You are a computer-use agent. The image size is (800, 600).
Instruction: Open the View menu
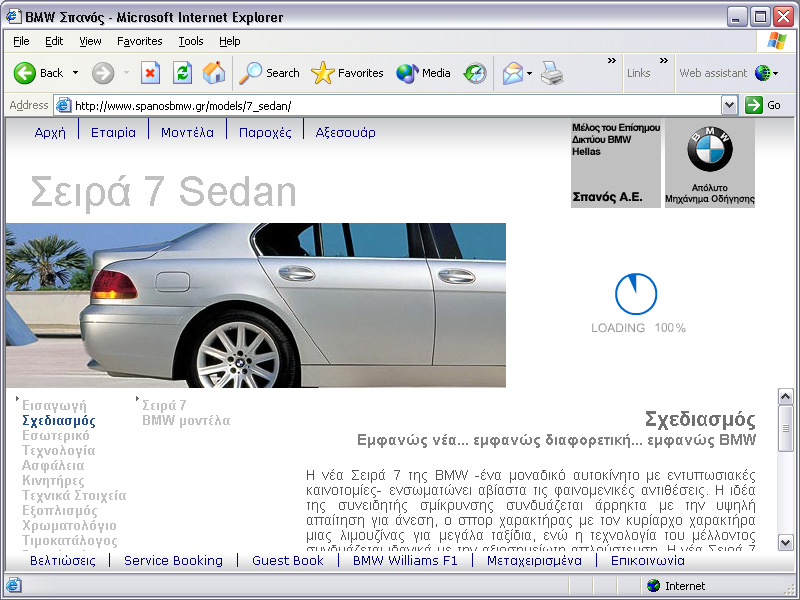click(x=90, y=41)
